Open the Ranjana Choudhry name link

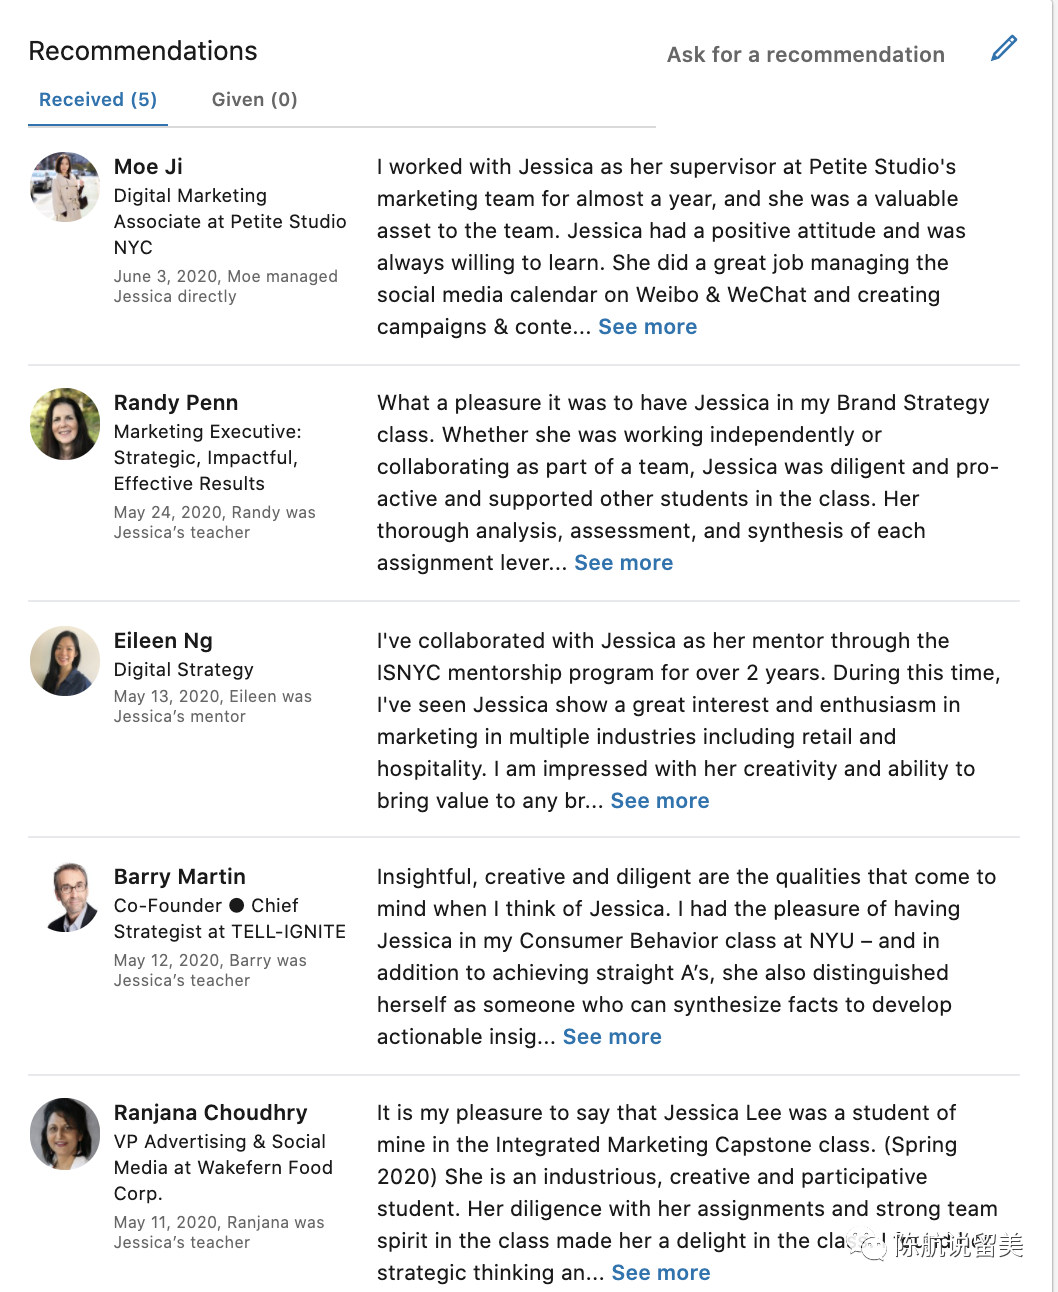point(211,1113)
